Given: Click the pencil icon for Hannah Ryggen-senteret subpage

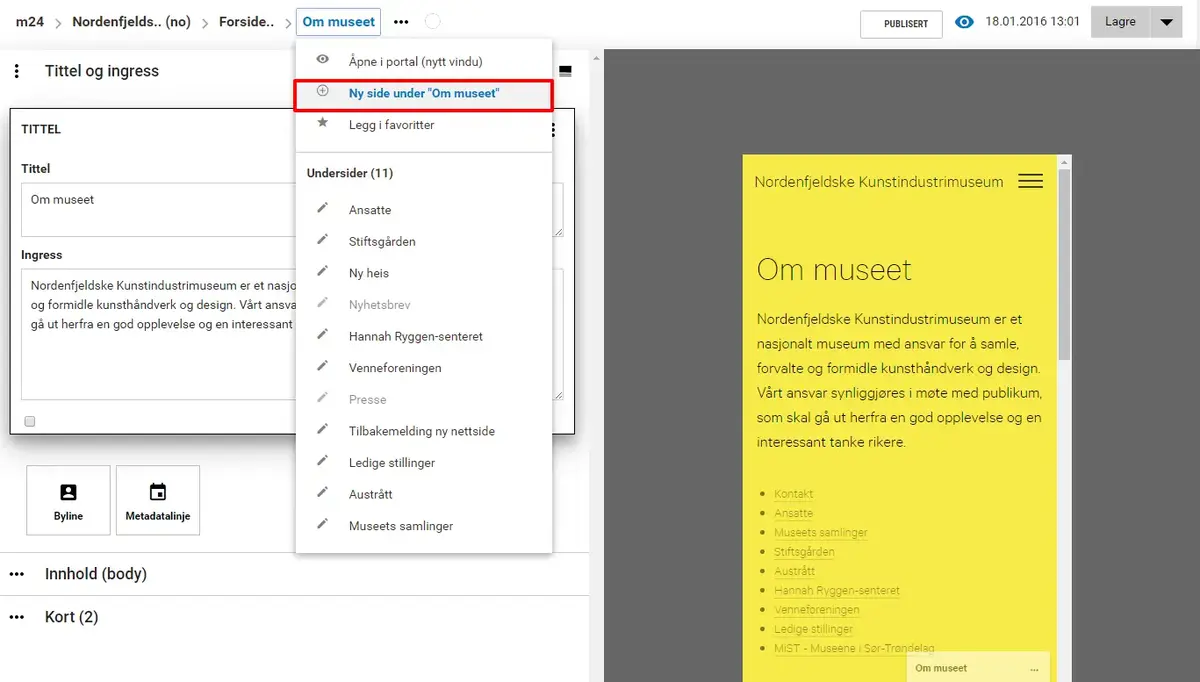Looking at the screenshot, I should pyautogui.click(x=322, y=335).
